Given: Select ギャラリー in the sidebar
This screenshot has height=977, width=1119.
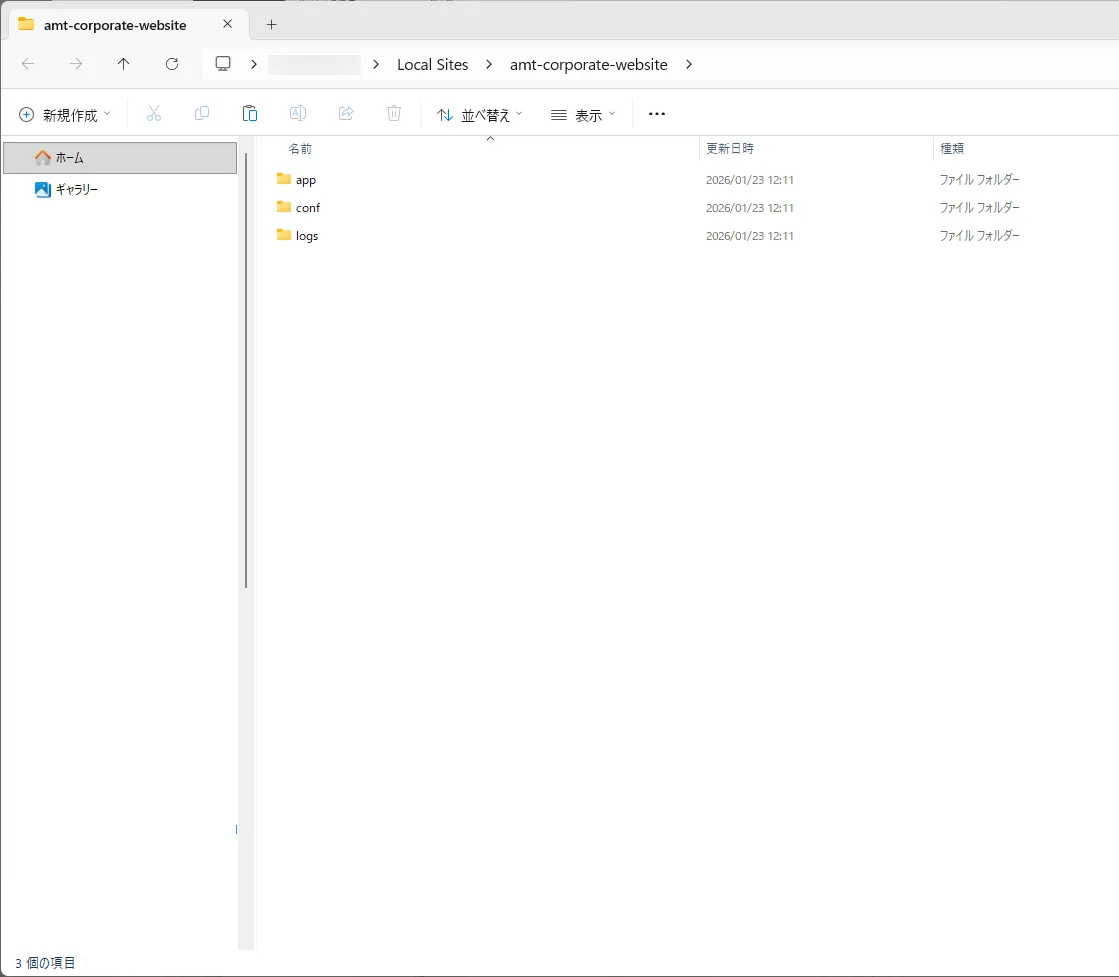Looking at the screenshot, I should (76, 189).
